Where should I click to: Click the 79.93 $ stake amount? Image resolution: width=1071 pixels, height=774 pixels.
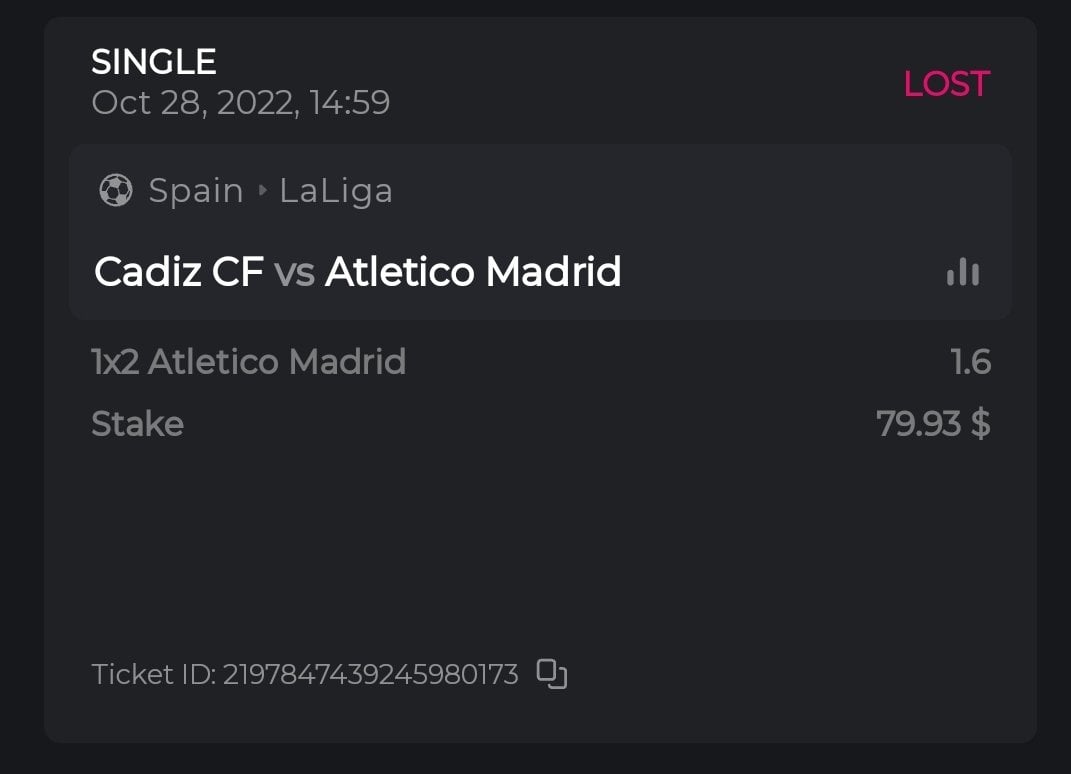coord(933,424)
